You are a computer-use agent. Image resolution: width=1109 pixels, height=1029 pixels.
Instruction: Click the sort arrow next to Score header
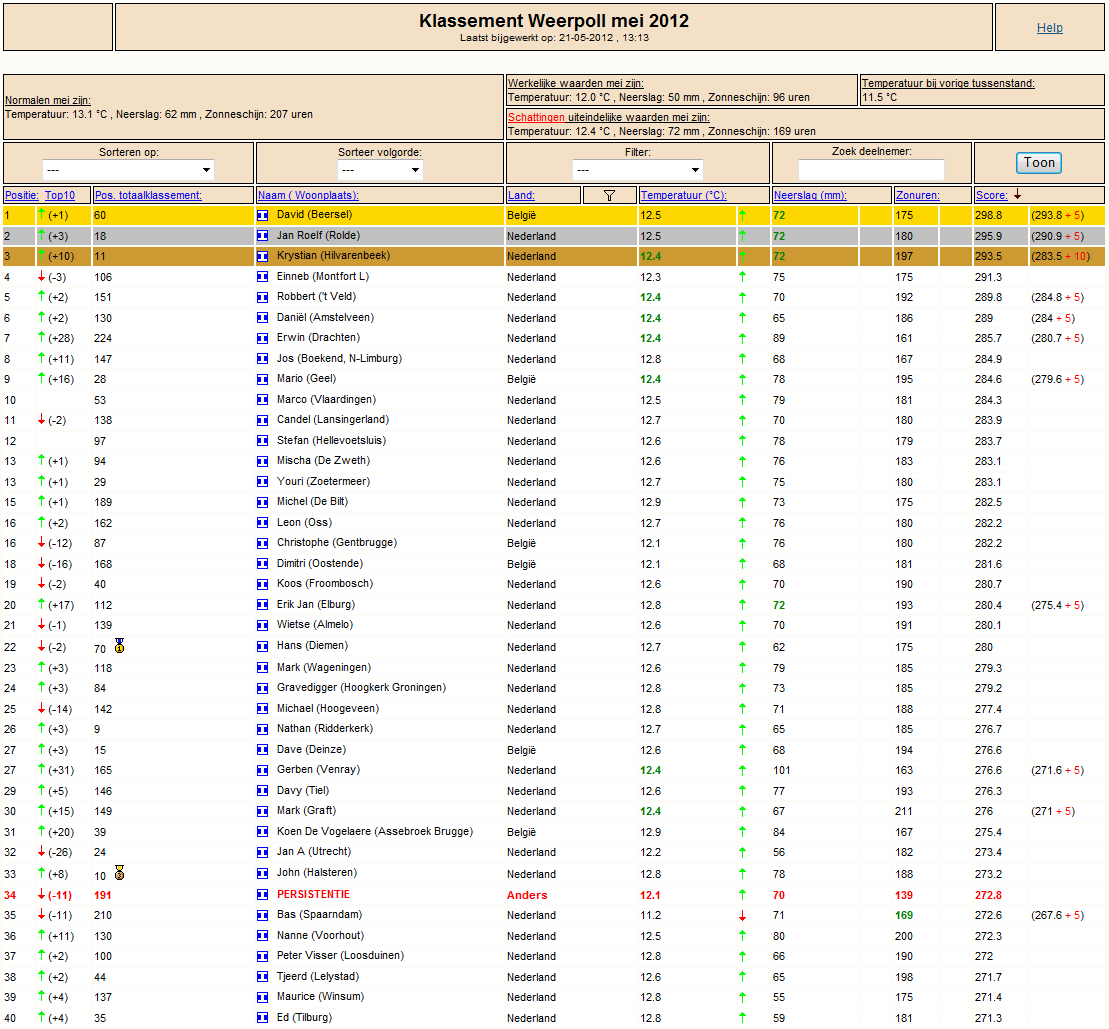pyautogui.click(x=1017, y=194)
